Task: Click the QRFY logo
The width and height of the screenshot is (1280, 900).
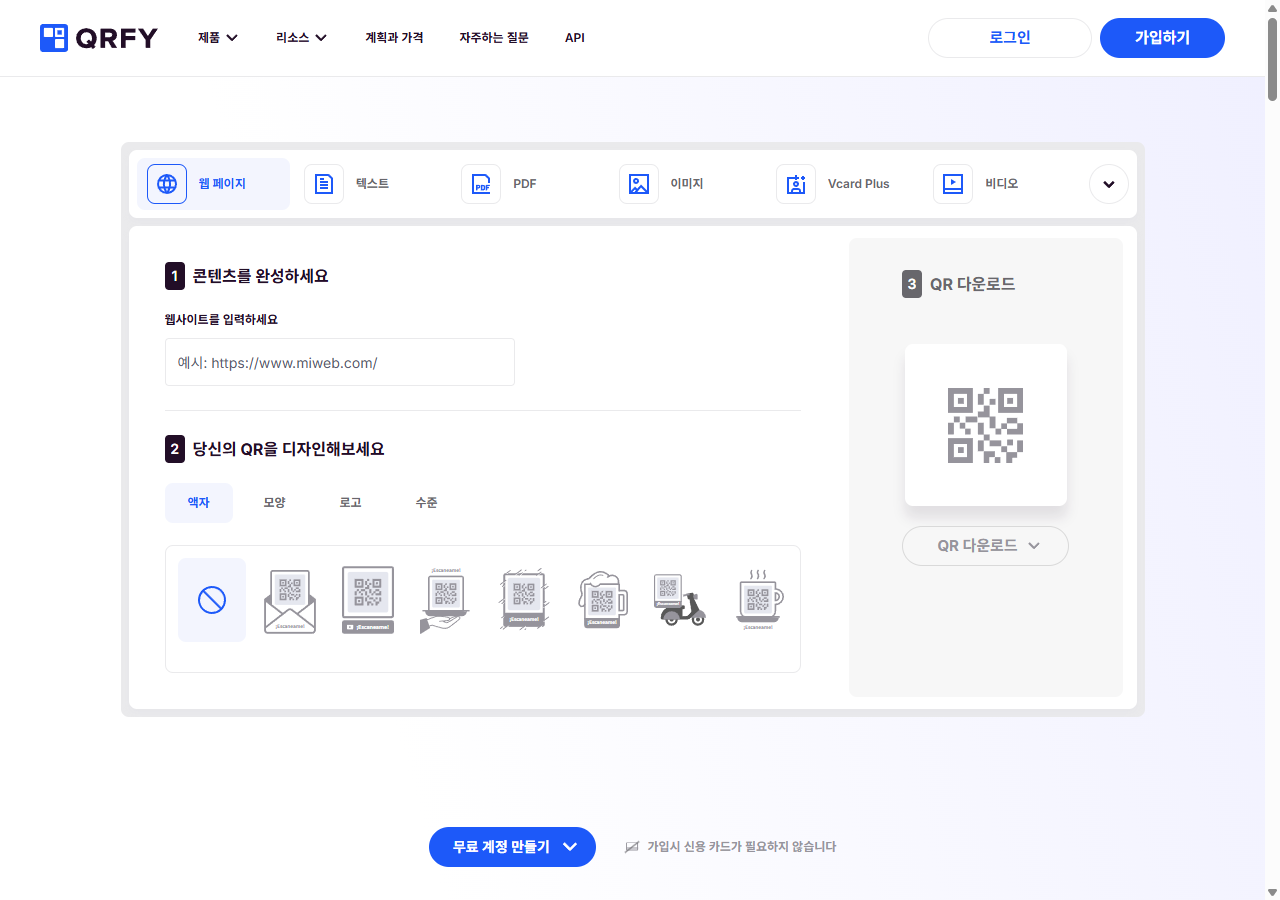Action: click(97, 38)
